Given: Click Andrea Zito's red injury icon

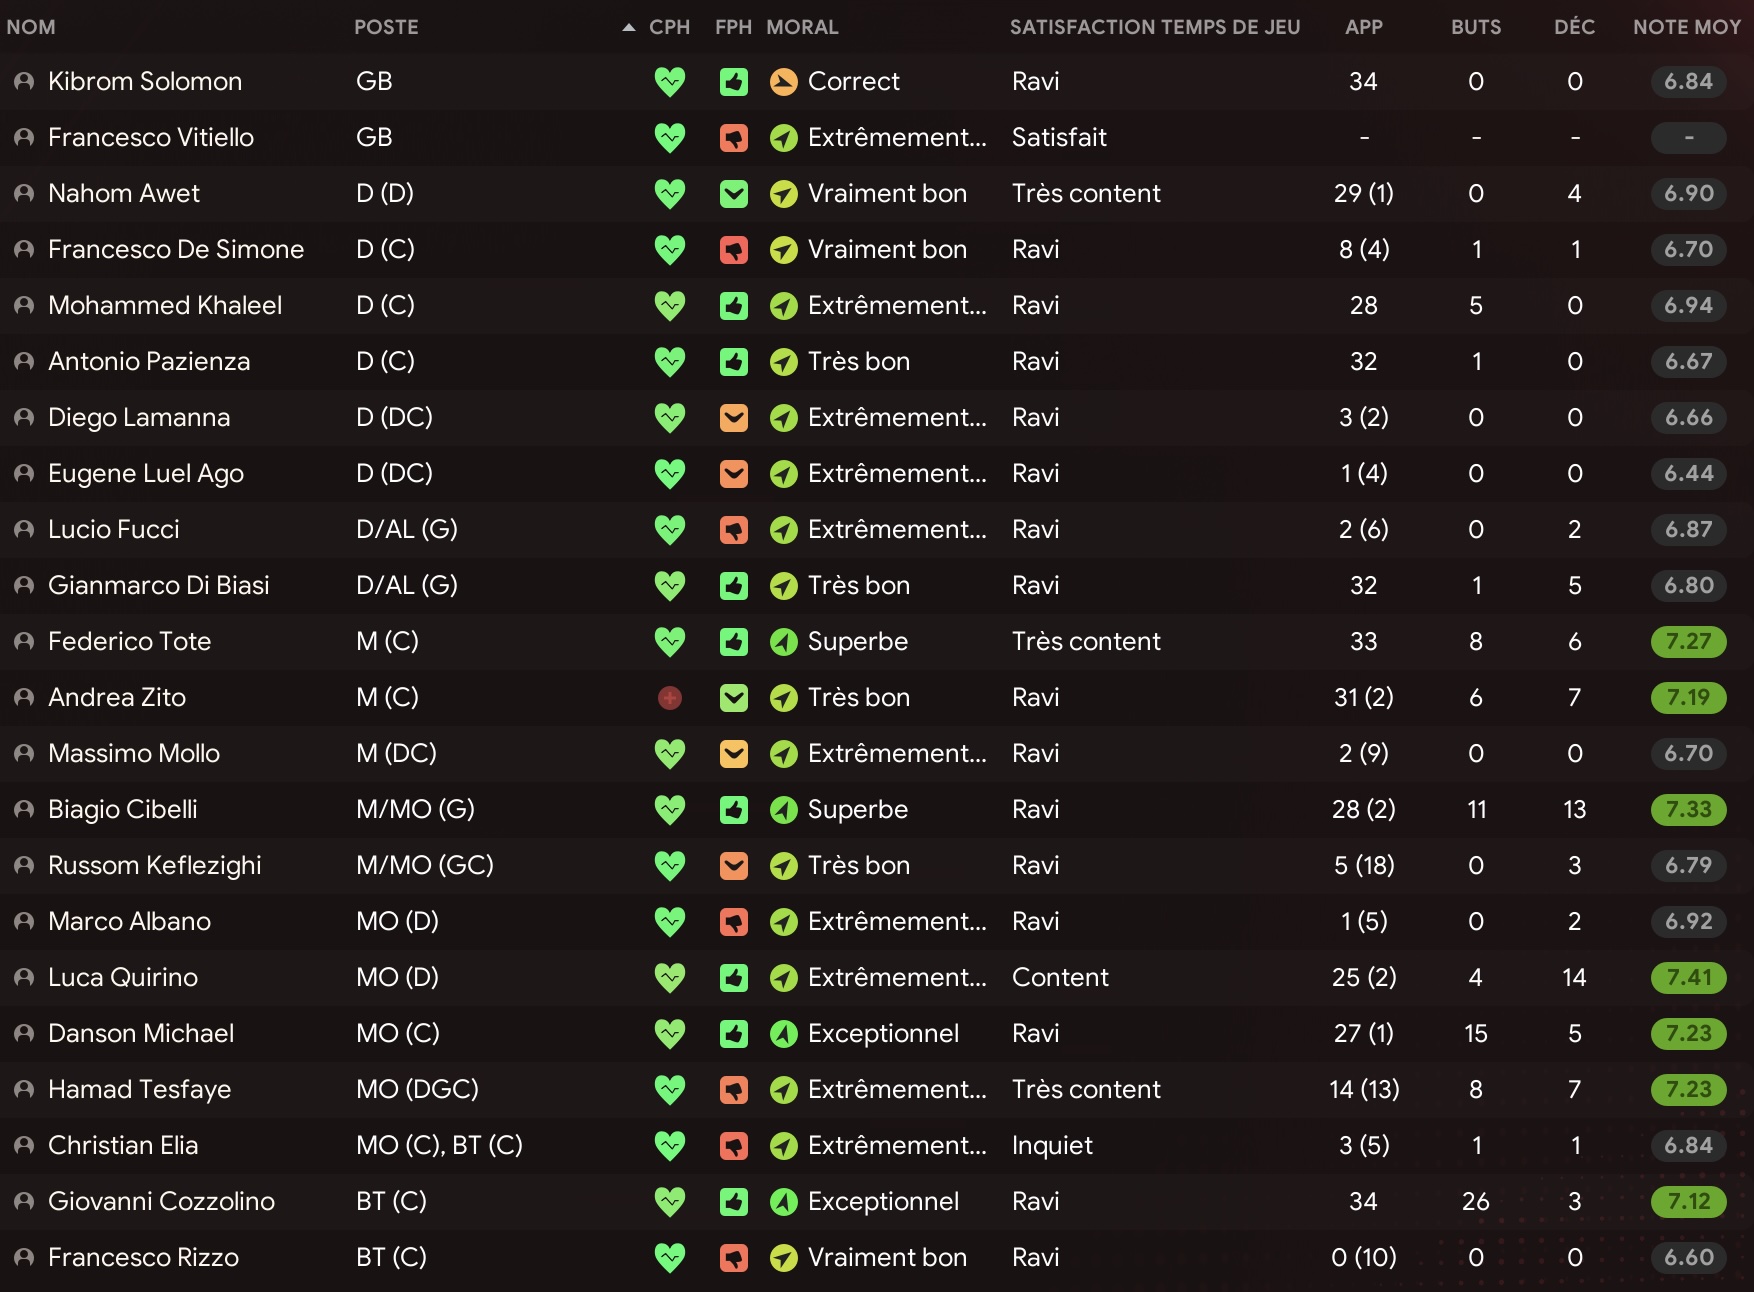Looking at the screenshot, I should tap(670, 698).
